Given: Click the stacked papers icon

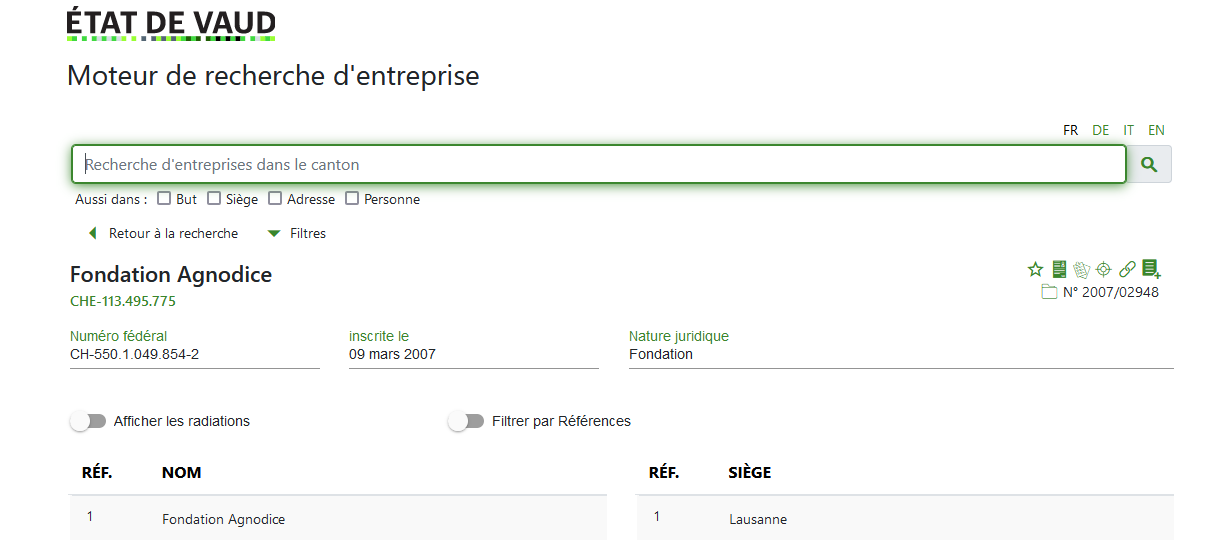Looking at the screenshot, I should point(1081,269).
